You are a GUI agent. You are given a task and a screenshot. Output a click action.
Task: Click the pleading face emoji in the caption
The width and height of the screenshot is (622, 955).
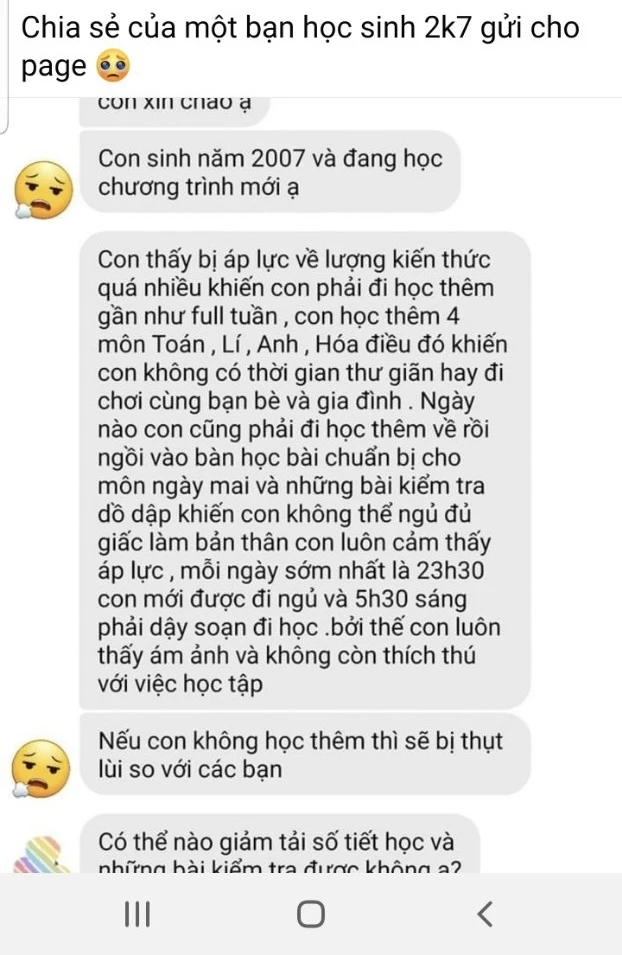point(113,66)
